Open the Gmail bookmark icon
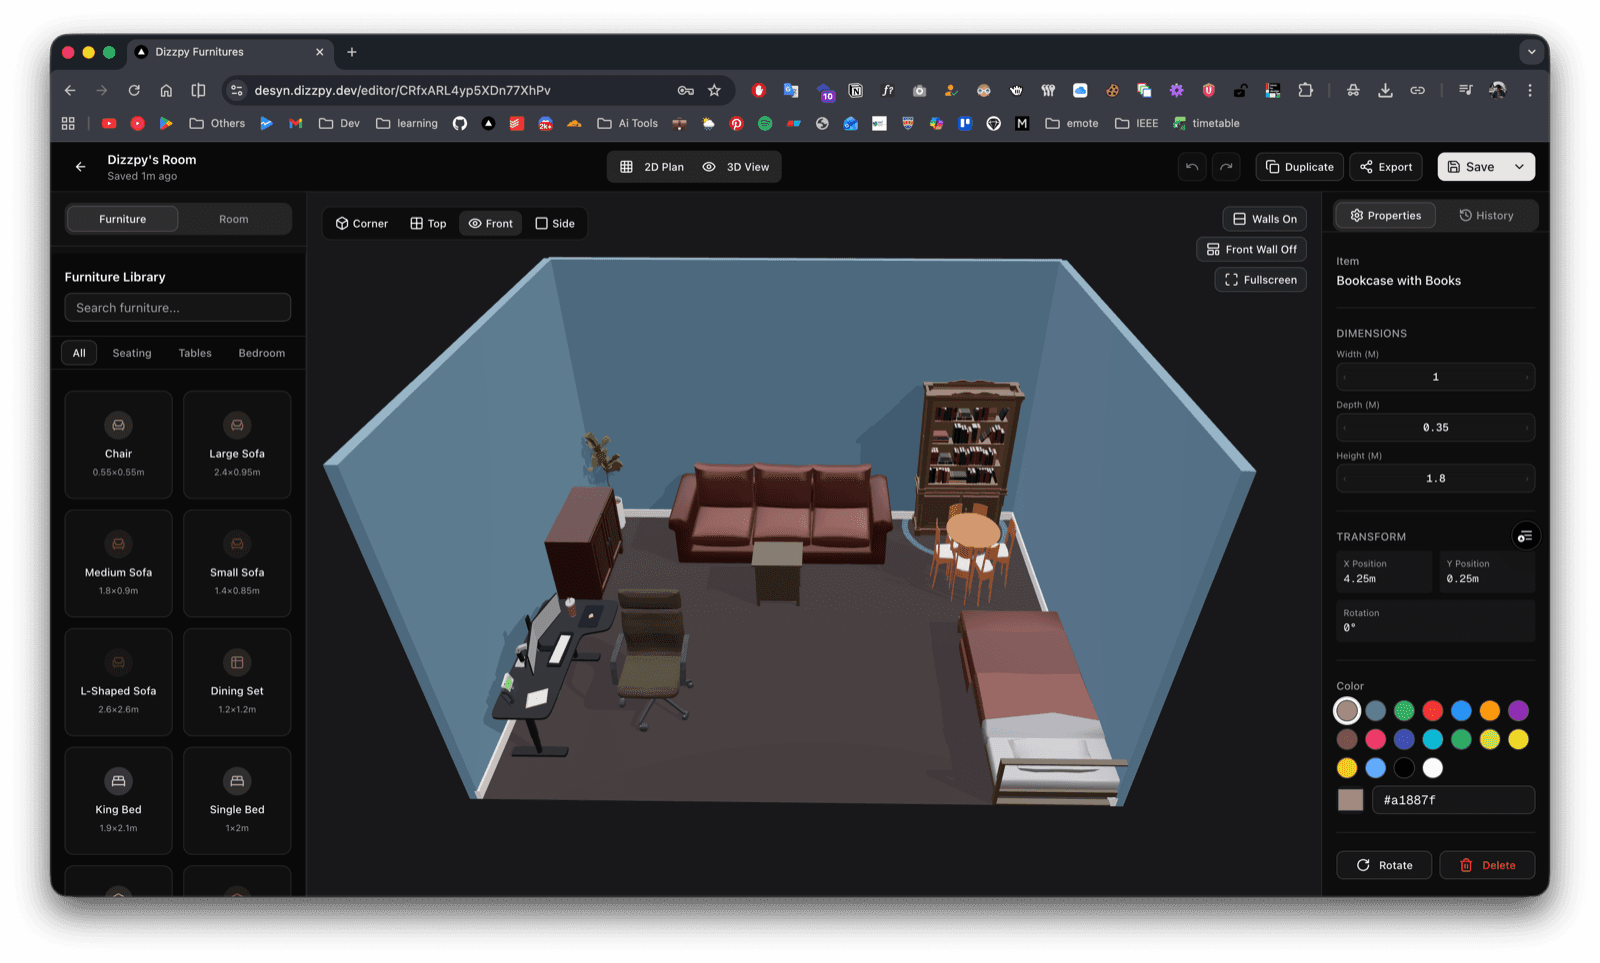1600x963 pixels. (x=295, y=123)
